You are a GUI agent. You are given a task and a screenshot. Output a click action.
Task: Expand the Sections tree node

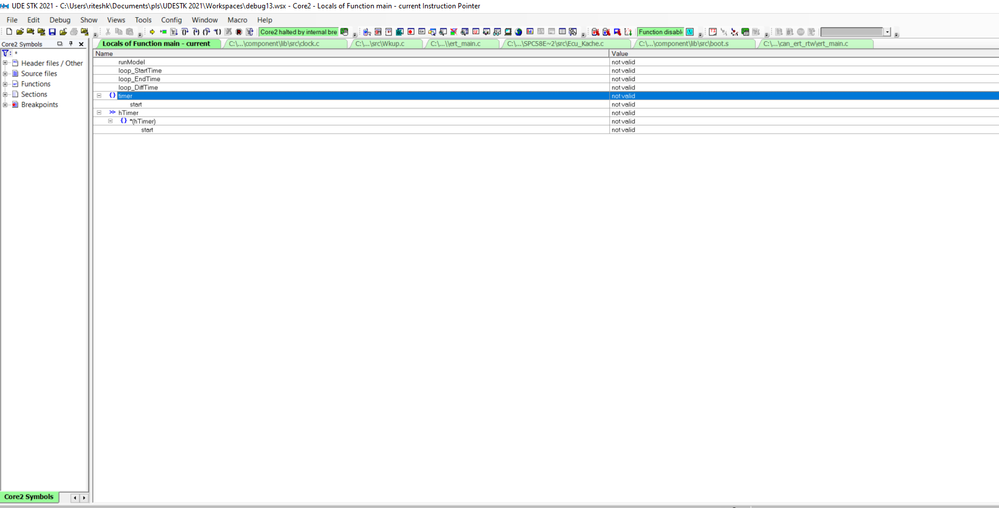point(5,94)
